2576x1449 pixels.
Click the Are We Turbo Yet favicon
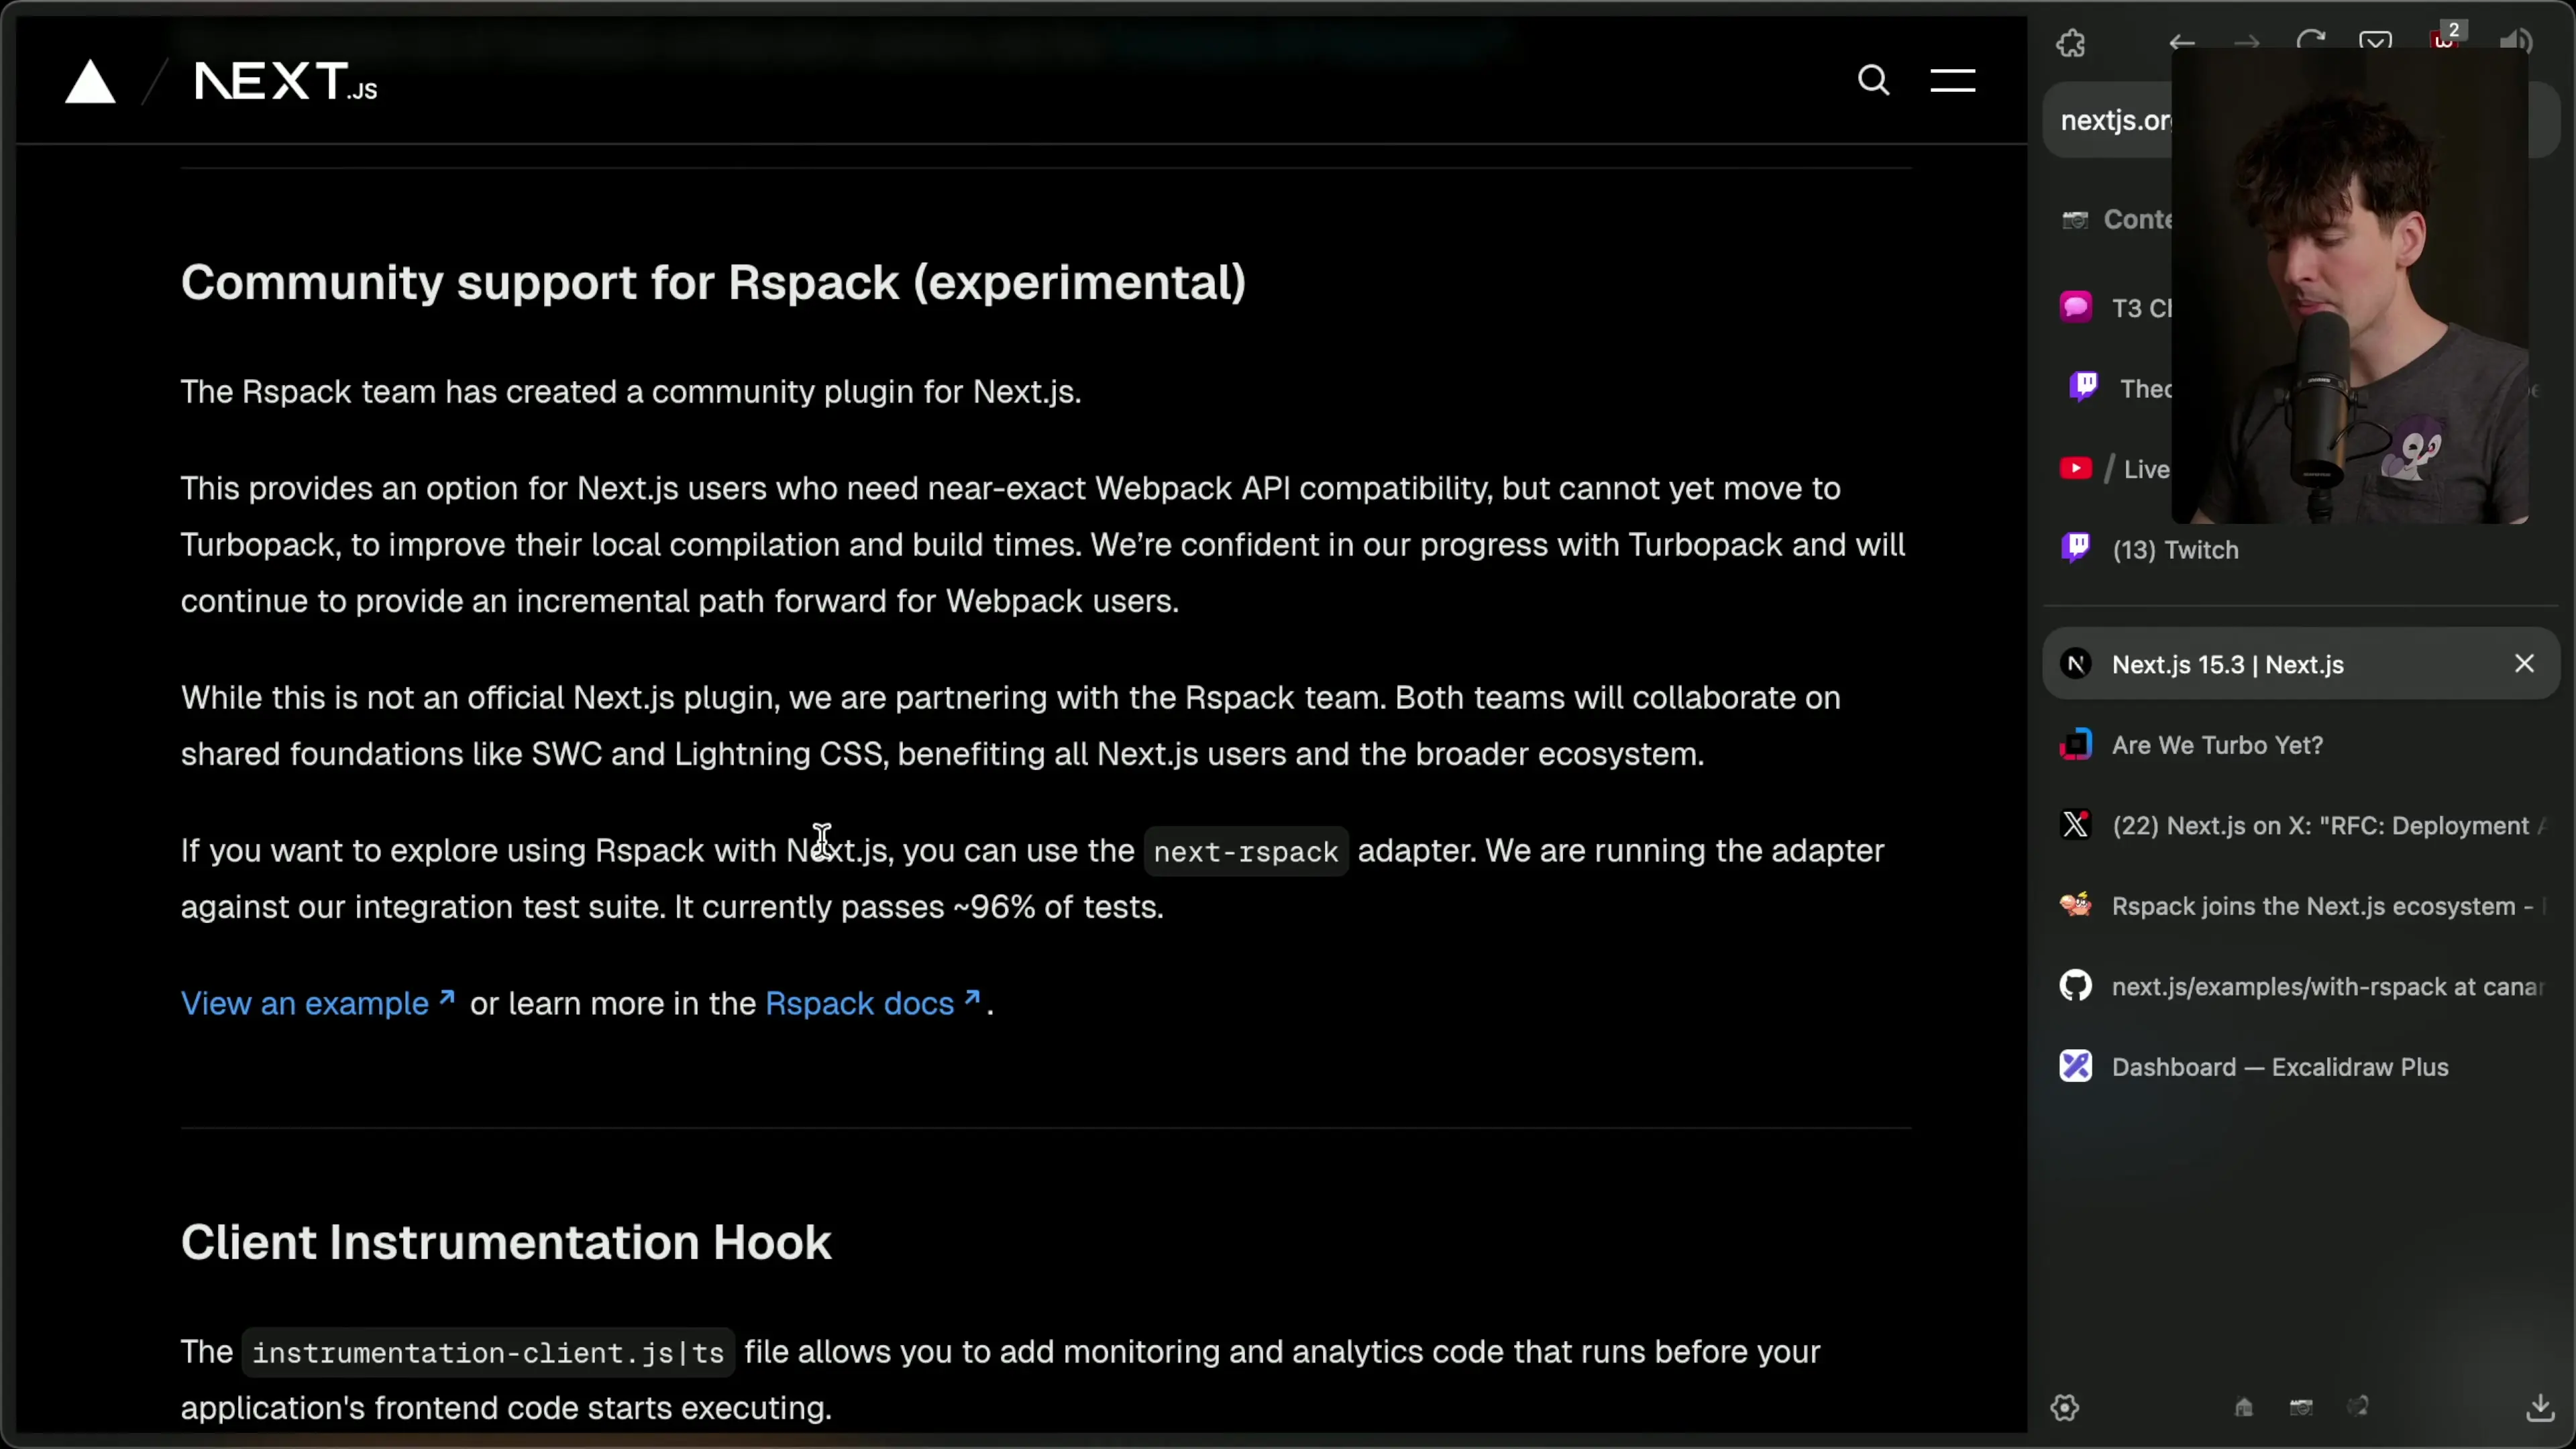2076,745
